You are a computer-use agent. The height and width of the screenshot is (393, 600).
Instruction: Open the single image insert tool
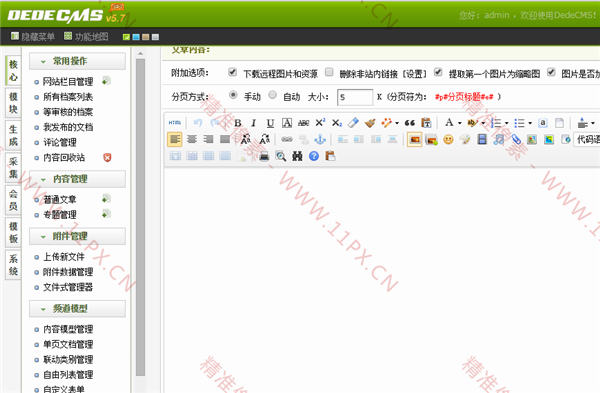pos(415,140)
